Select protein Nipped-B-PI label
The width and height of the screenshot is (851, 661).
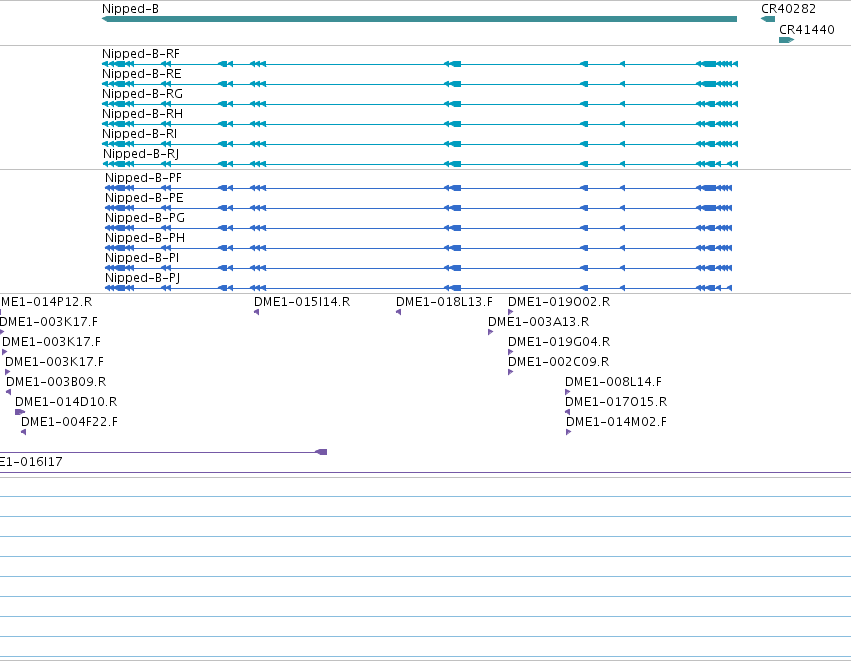(142, 258)
